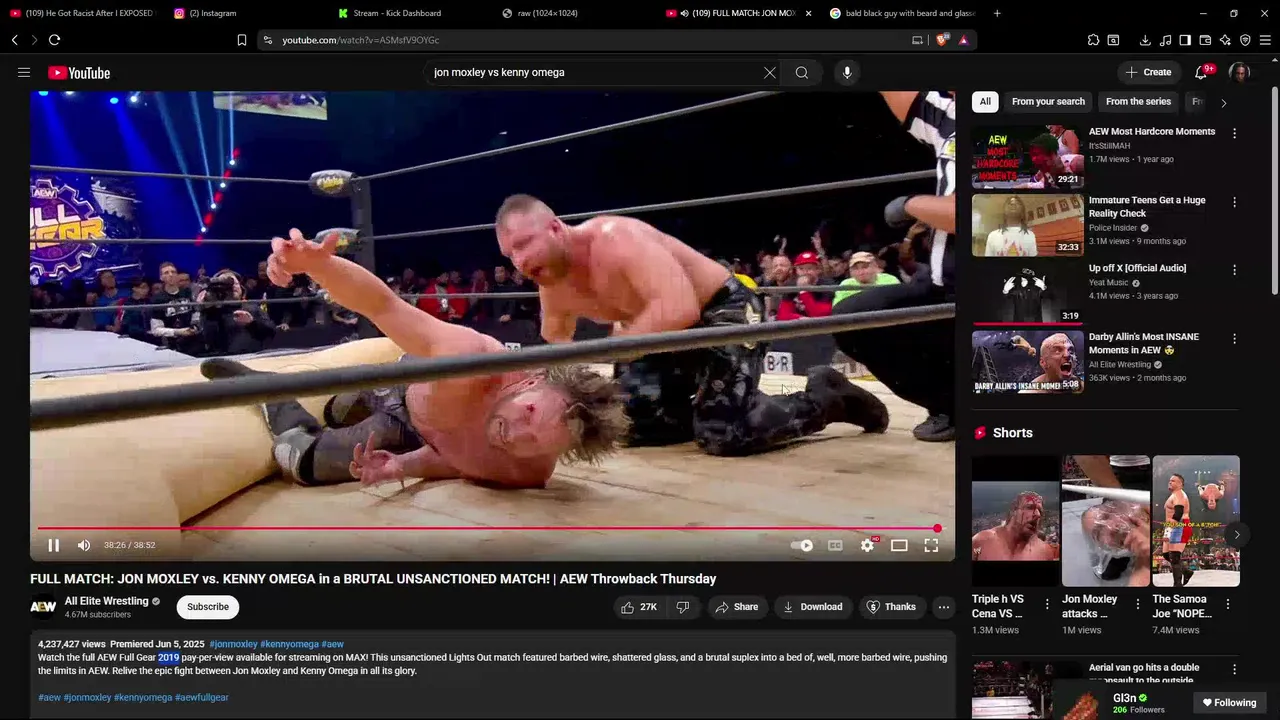1280x720 pixels.
Task: Bookmark this page
Action: [x=241, y=40]
